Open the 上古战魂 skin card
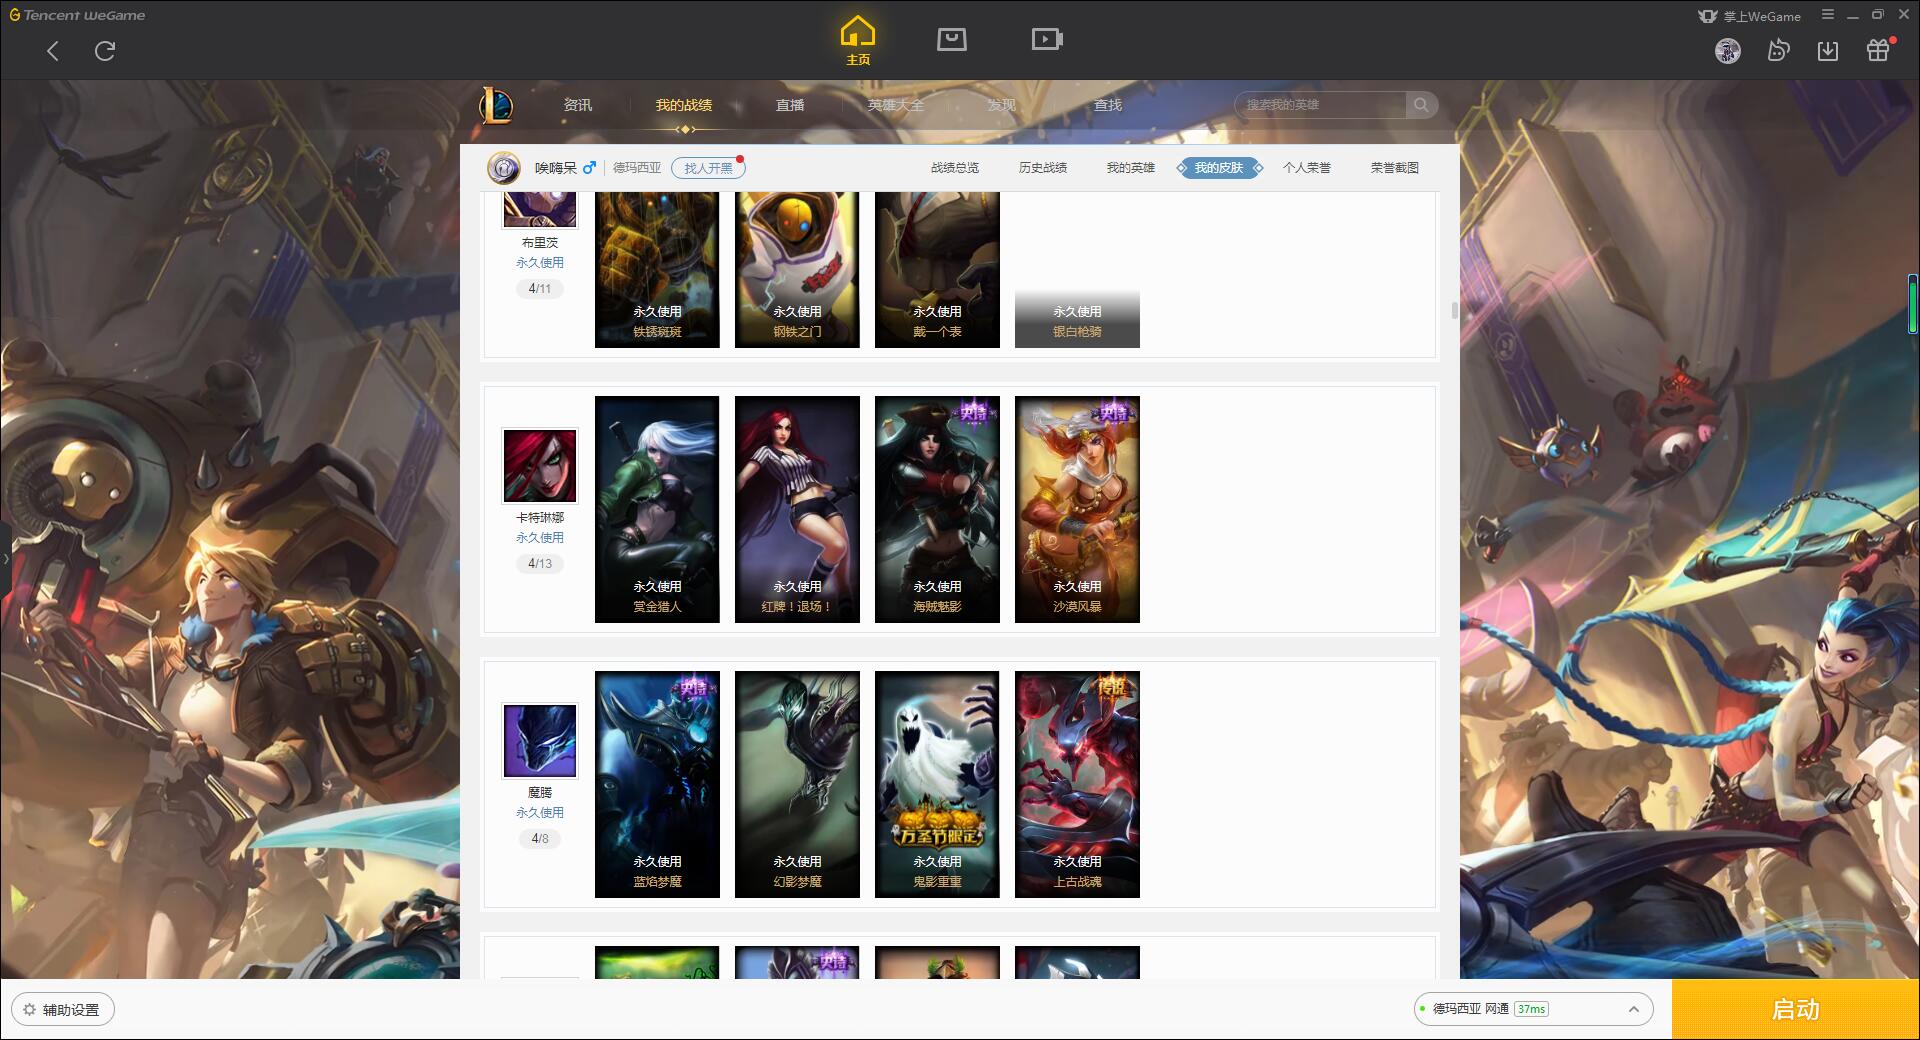1920x1040 pixels. (1077, 784)
